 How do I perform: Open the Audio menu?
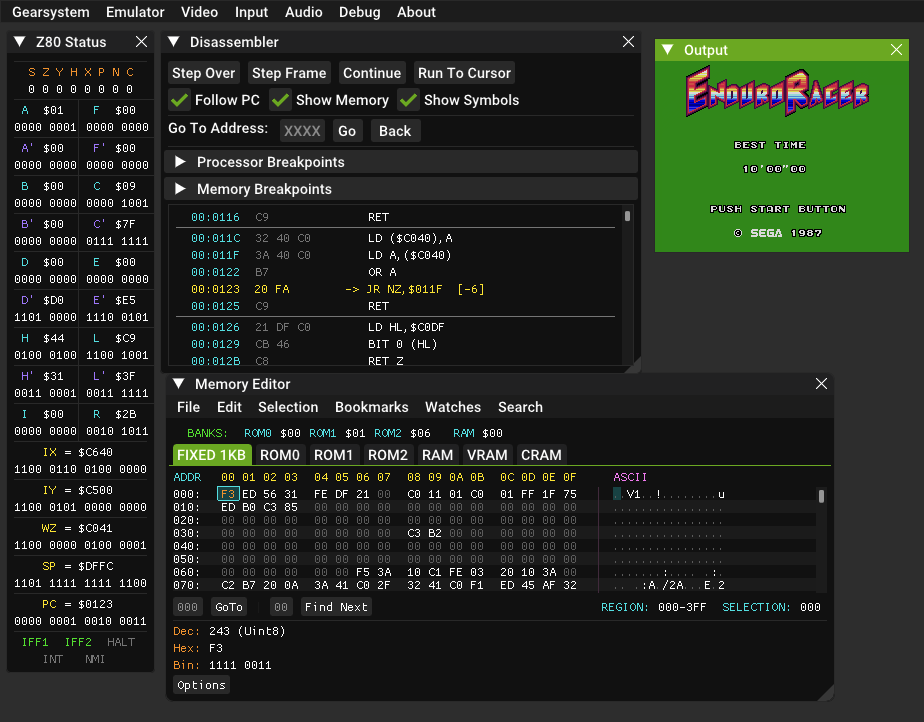click(x=303, y=12)
